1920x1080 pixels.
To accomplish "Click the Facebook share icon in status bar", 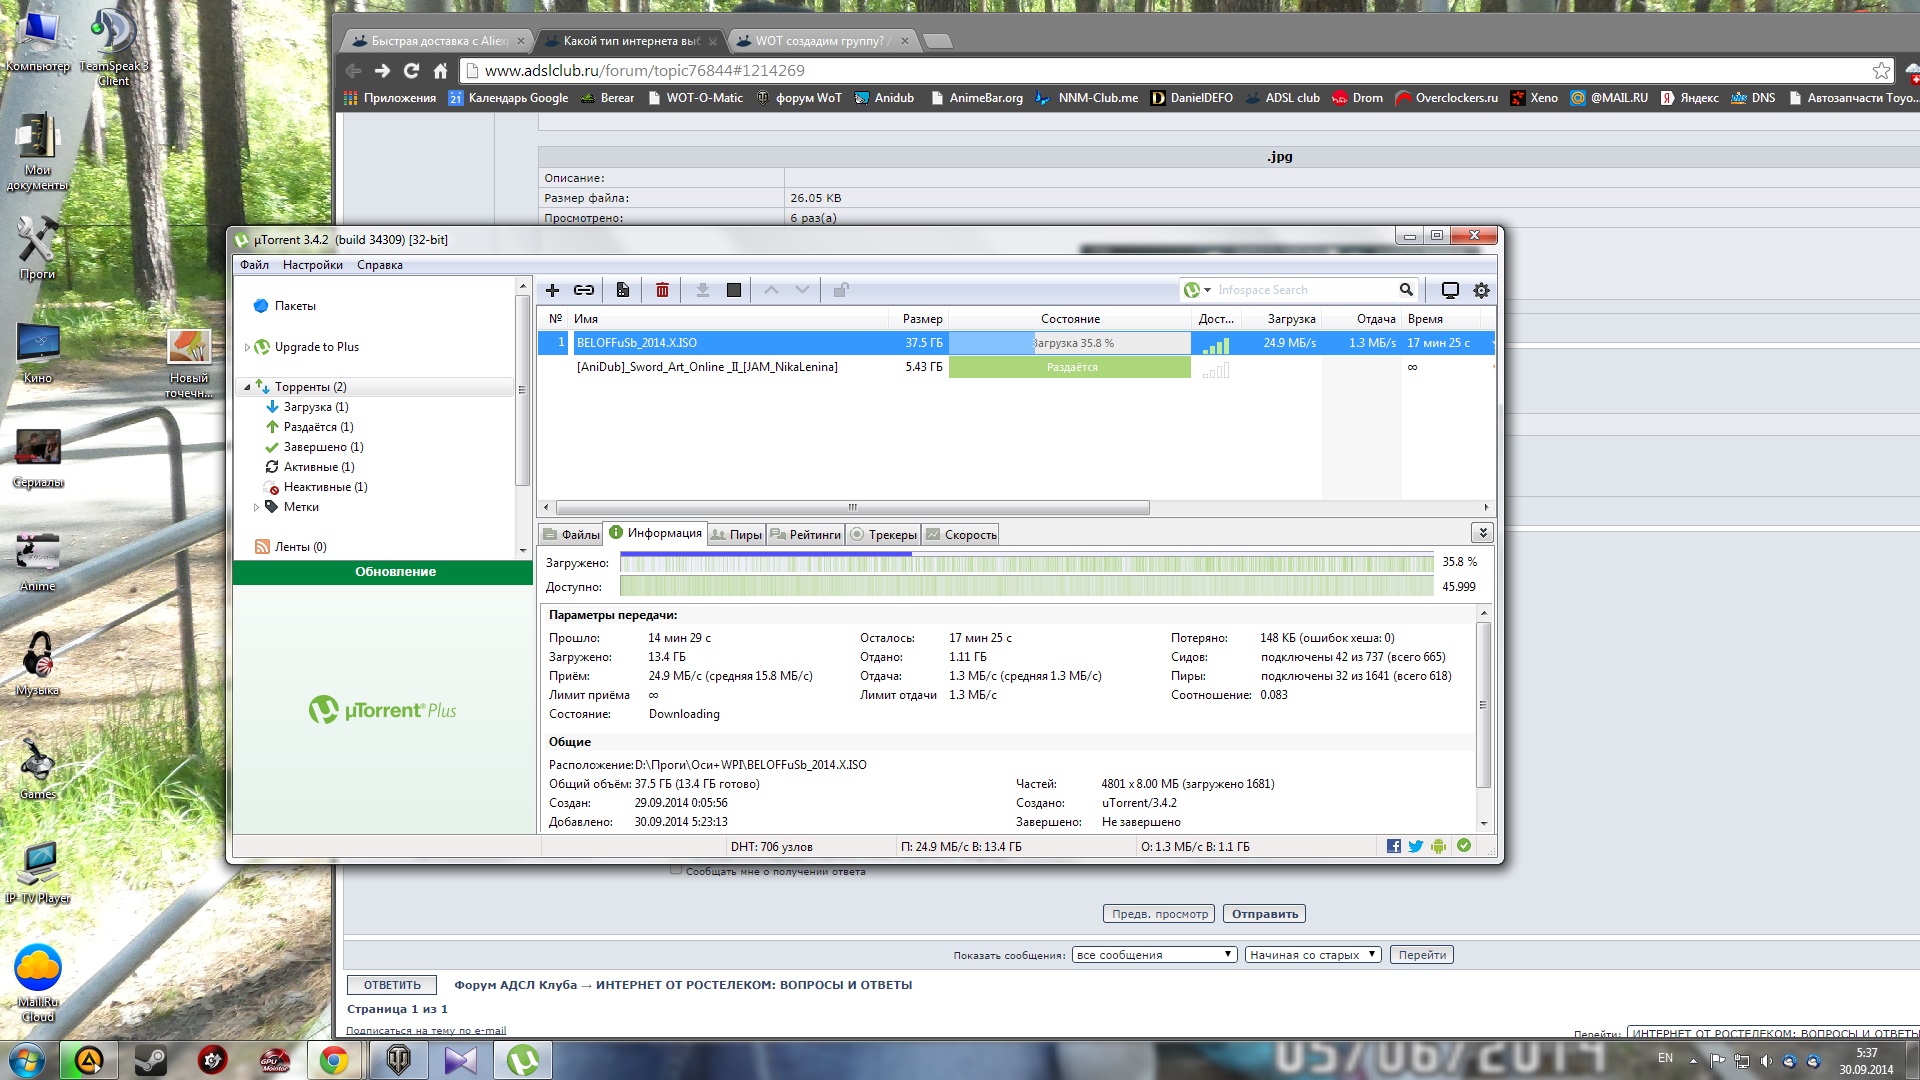I will click(1394, 846).
